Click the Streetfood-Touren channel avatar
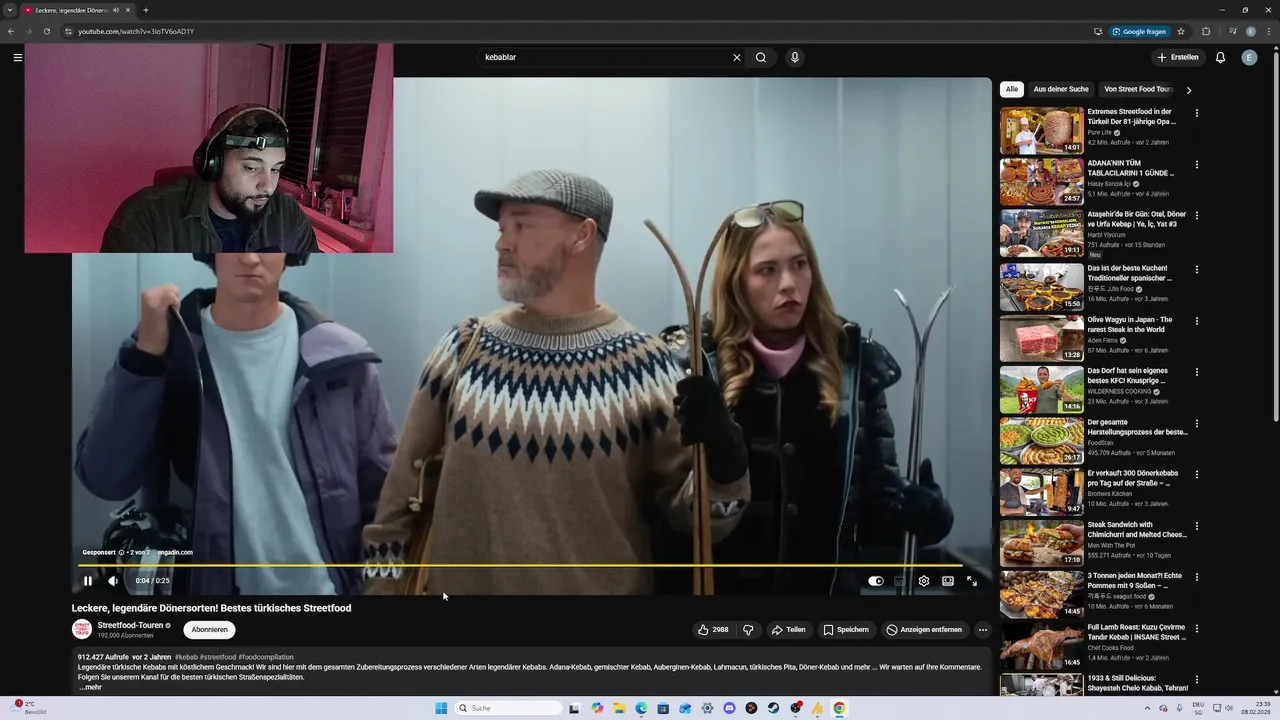 pos(82,629)
